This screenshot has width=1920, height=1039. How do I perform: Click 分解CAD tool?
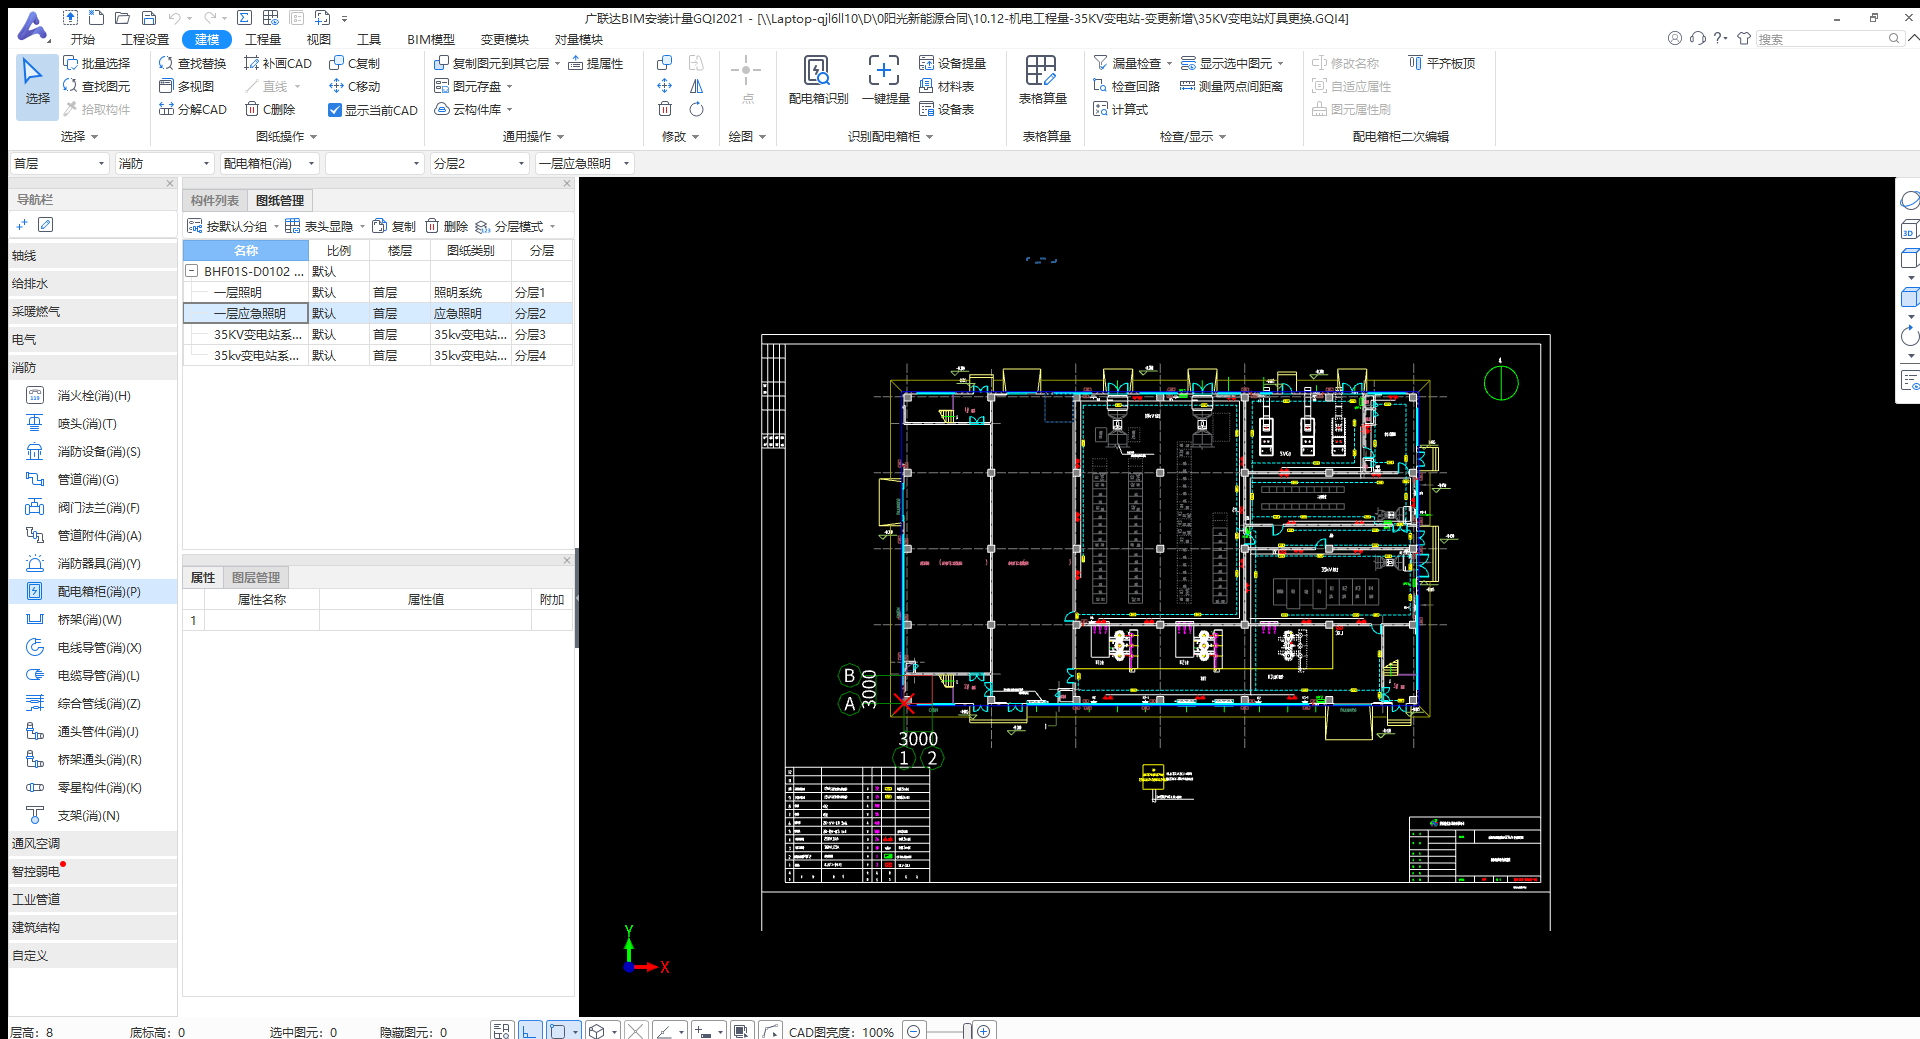click(193, 109)
